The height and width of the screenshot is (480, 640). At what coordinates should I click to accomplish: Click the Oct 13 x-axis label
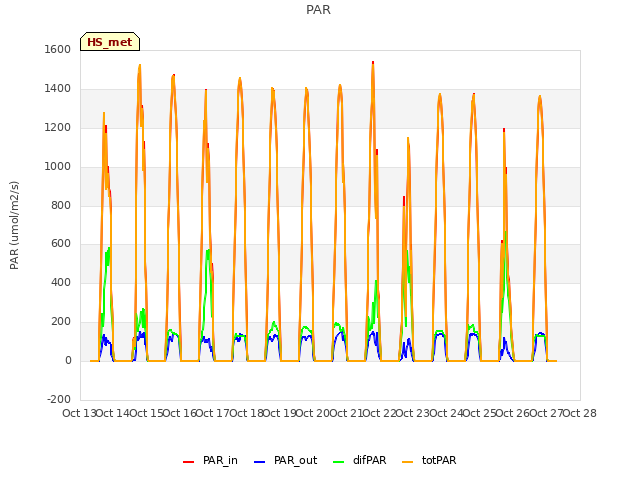coord(79,413)
